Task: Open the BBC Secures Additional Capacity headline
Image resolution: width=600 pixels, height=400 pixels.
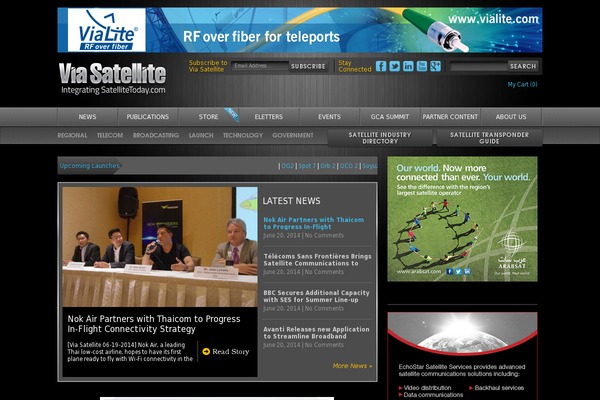Action: pyautogui.click(x=316, y=296)
